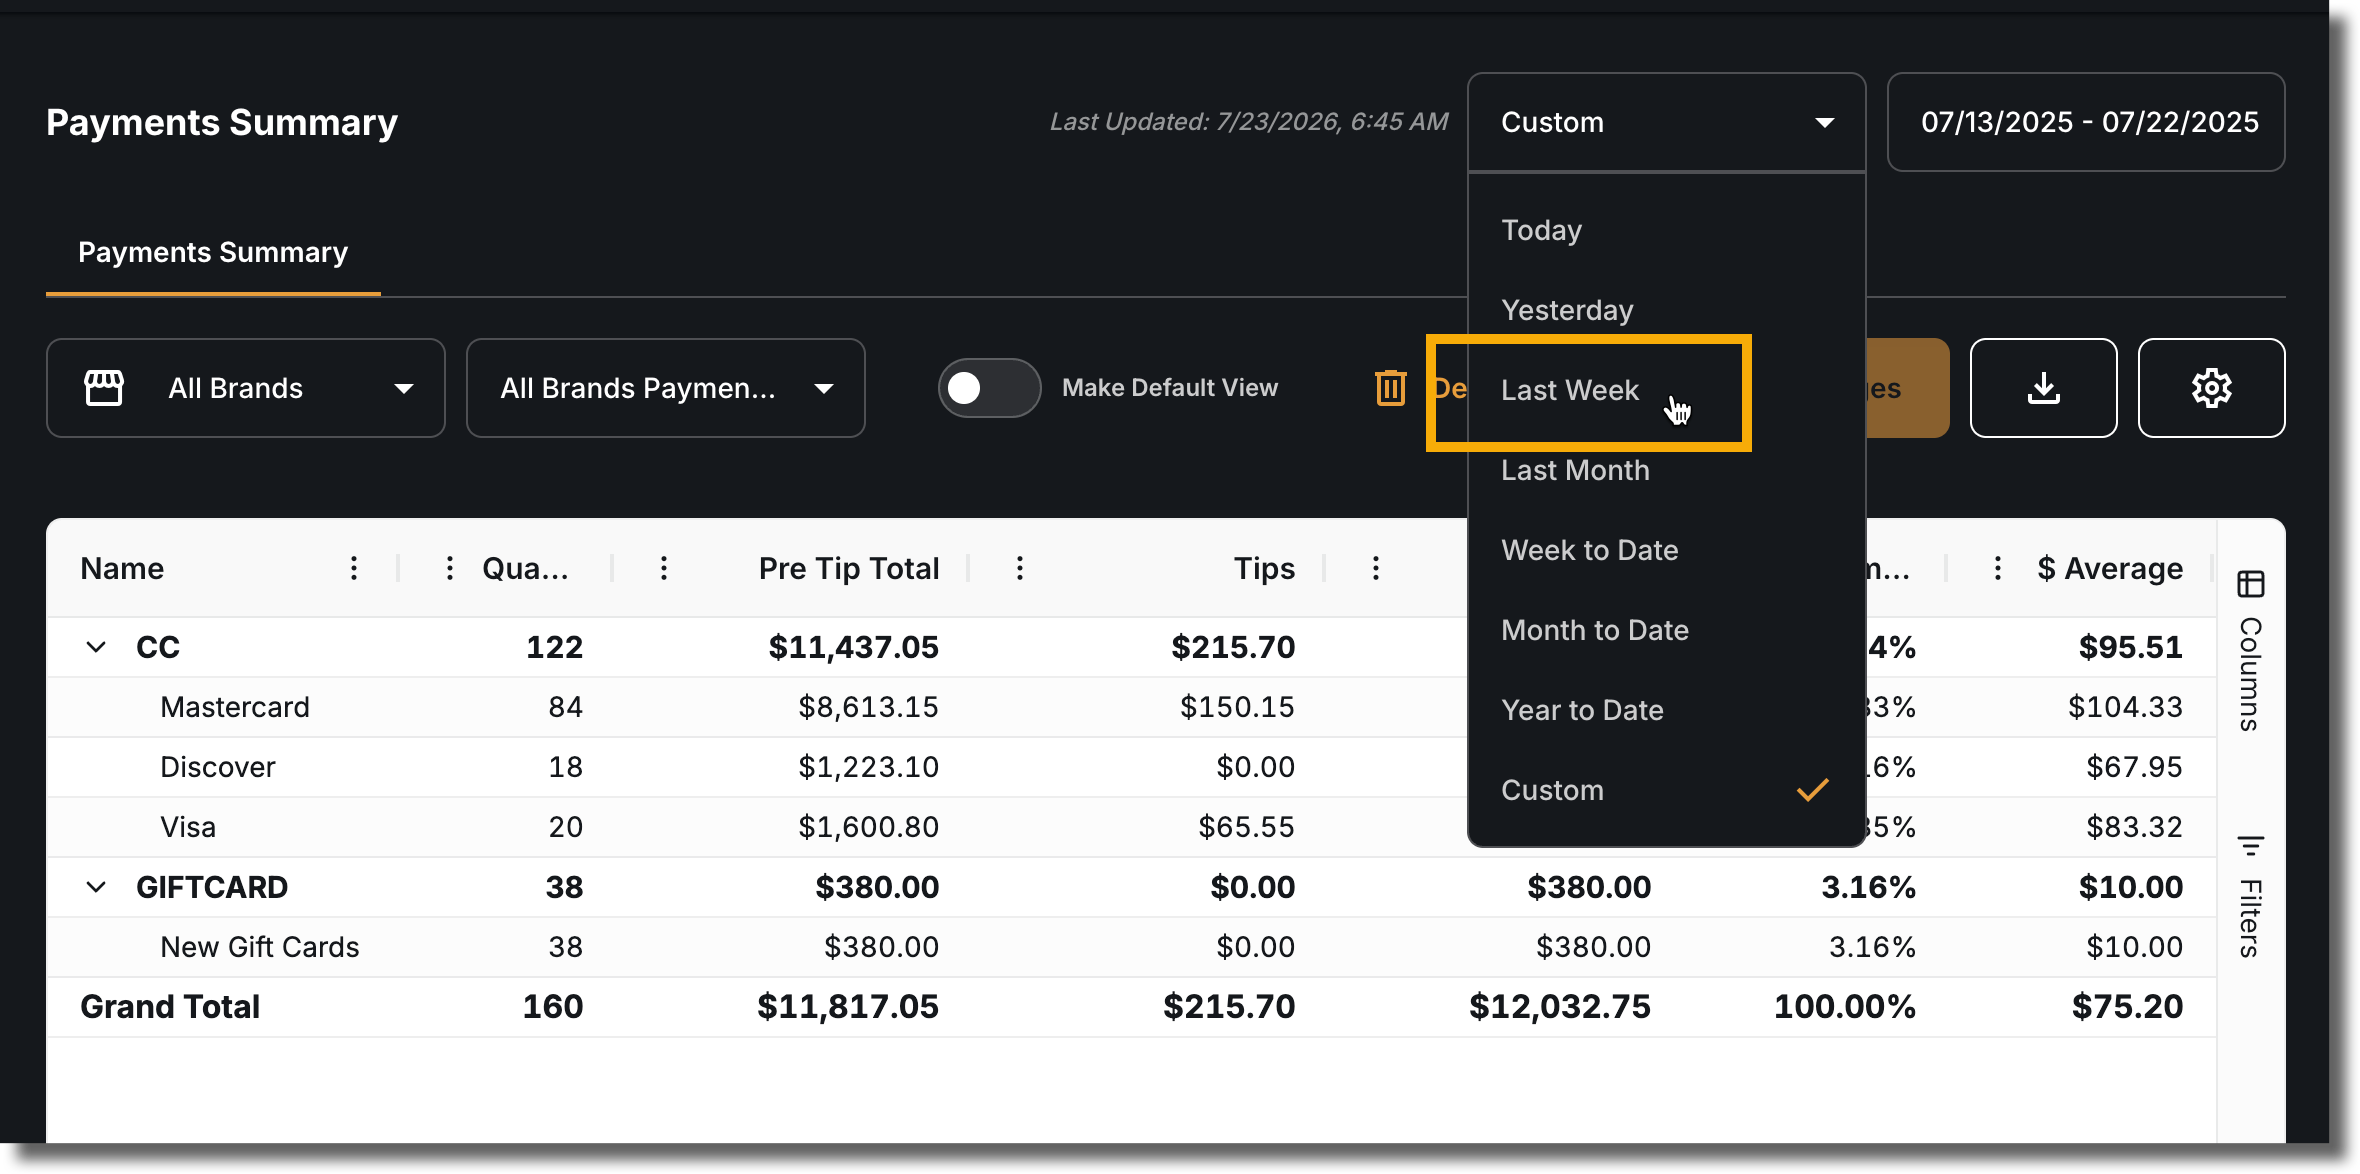Switch to the Payments Summary tab
Image resolution: width=2360 pixels, height=1174 pixels.
[x=213, y=252]
